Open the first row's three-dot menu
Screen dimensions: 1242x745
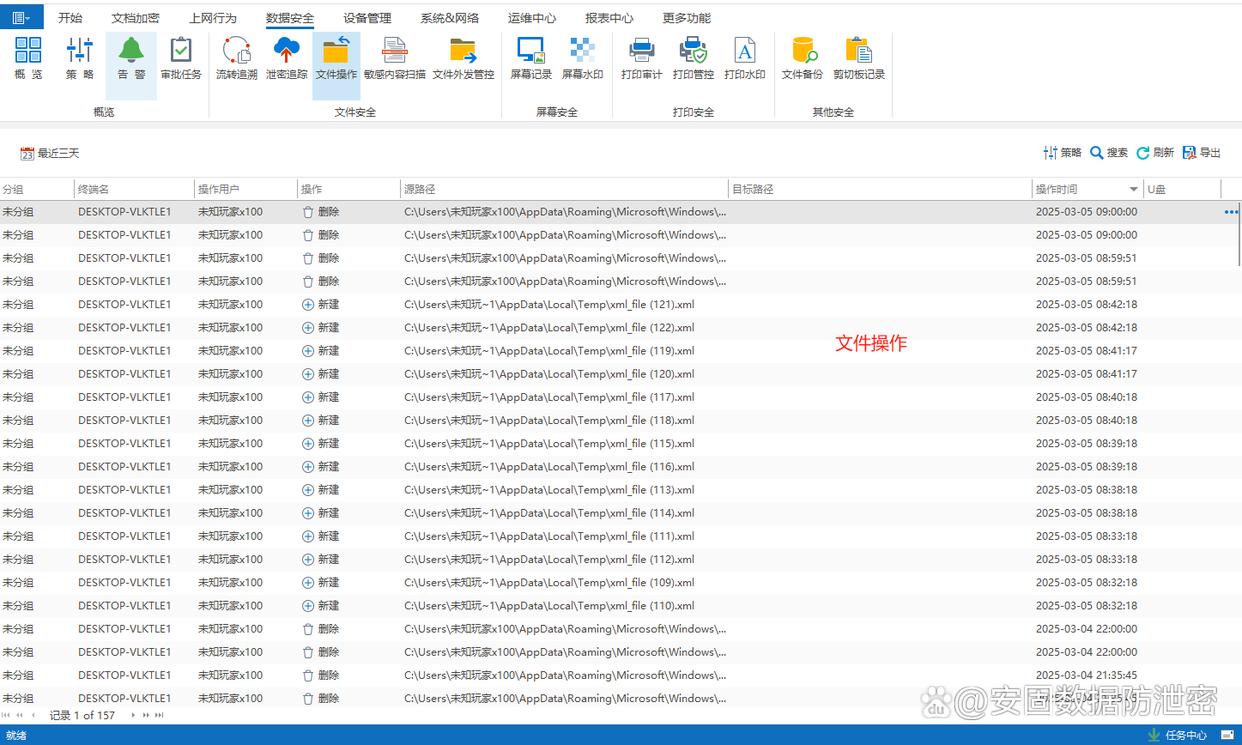coord(1230,212)
